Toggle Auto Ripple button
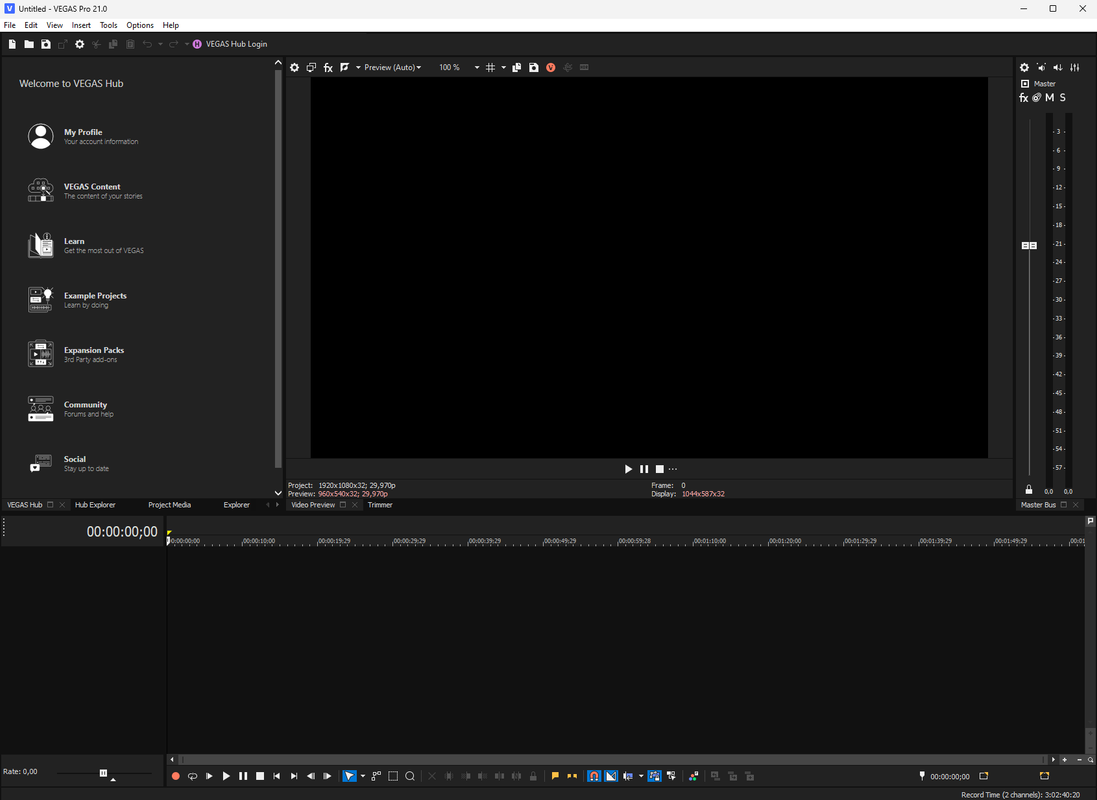Screen dimensions: 1097x800 [x=628, y=776]
